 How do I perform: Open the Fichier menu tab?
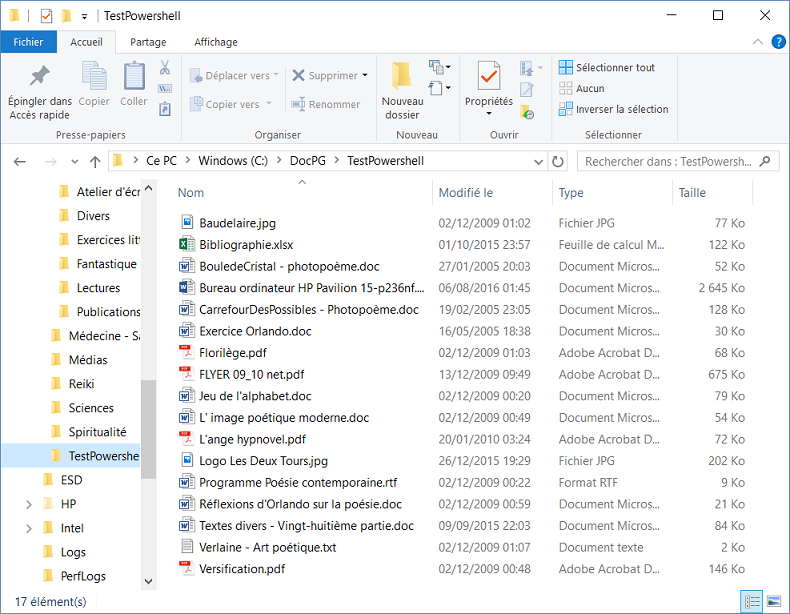click(28, 42)
